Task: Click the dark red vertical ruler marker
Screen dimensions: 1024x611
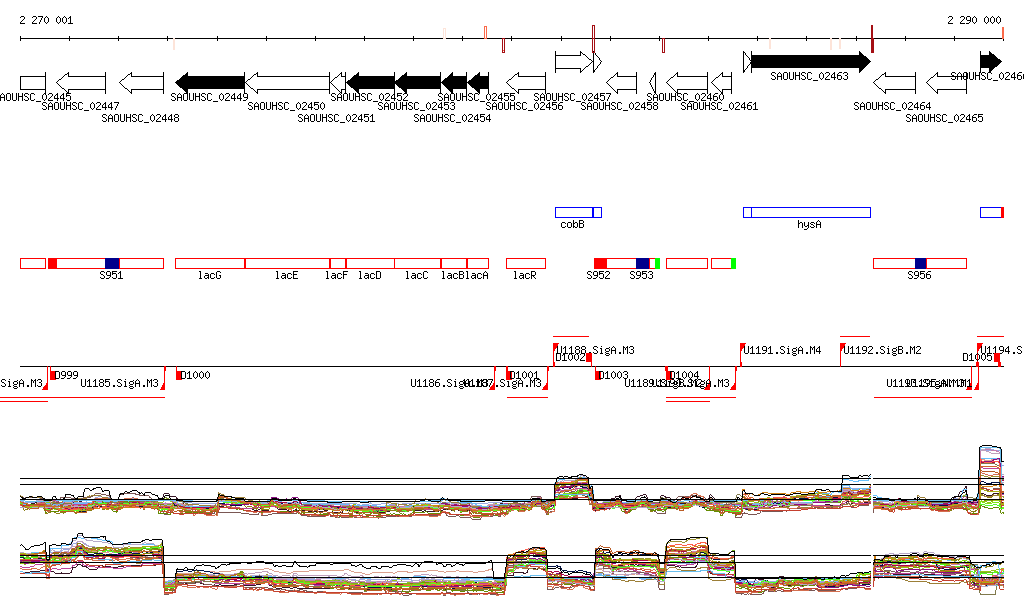Action: (x=872, y=39)
